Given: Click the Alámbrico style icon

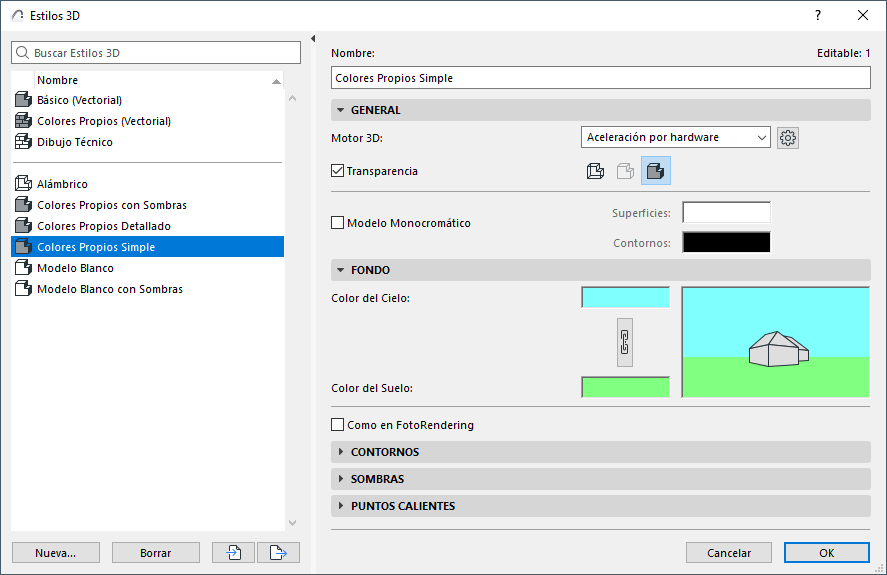Looking at the screenshot, I should (x=23, y=183).
